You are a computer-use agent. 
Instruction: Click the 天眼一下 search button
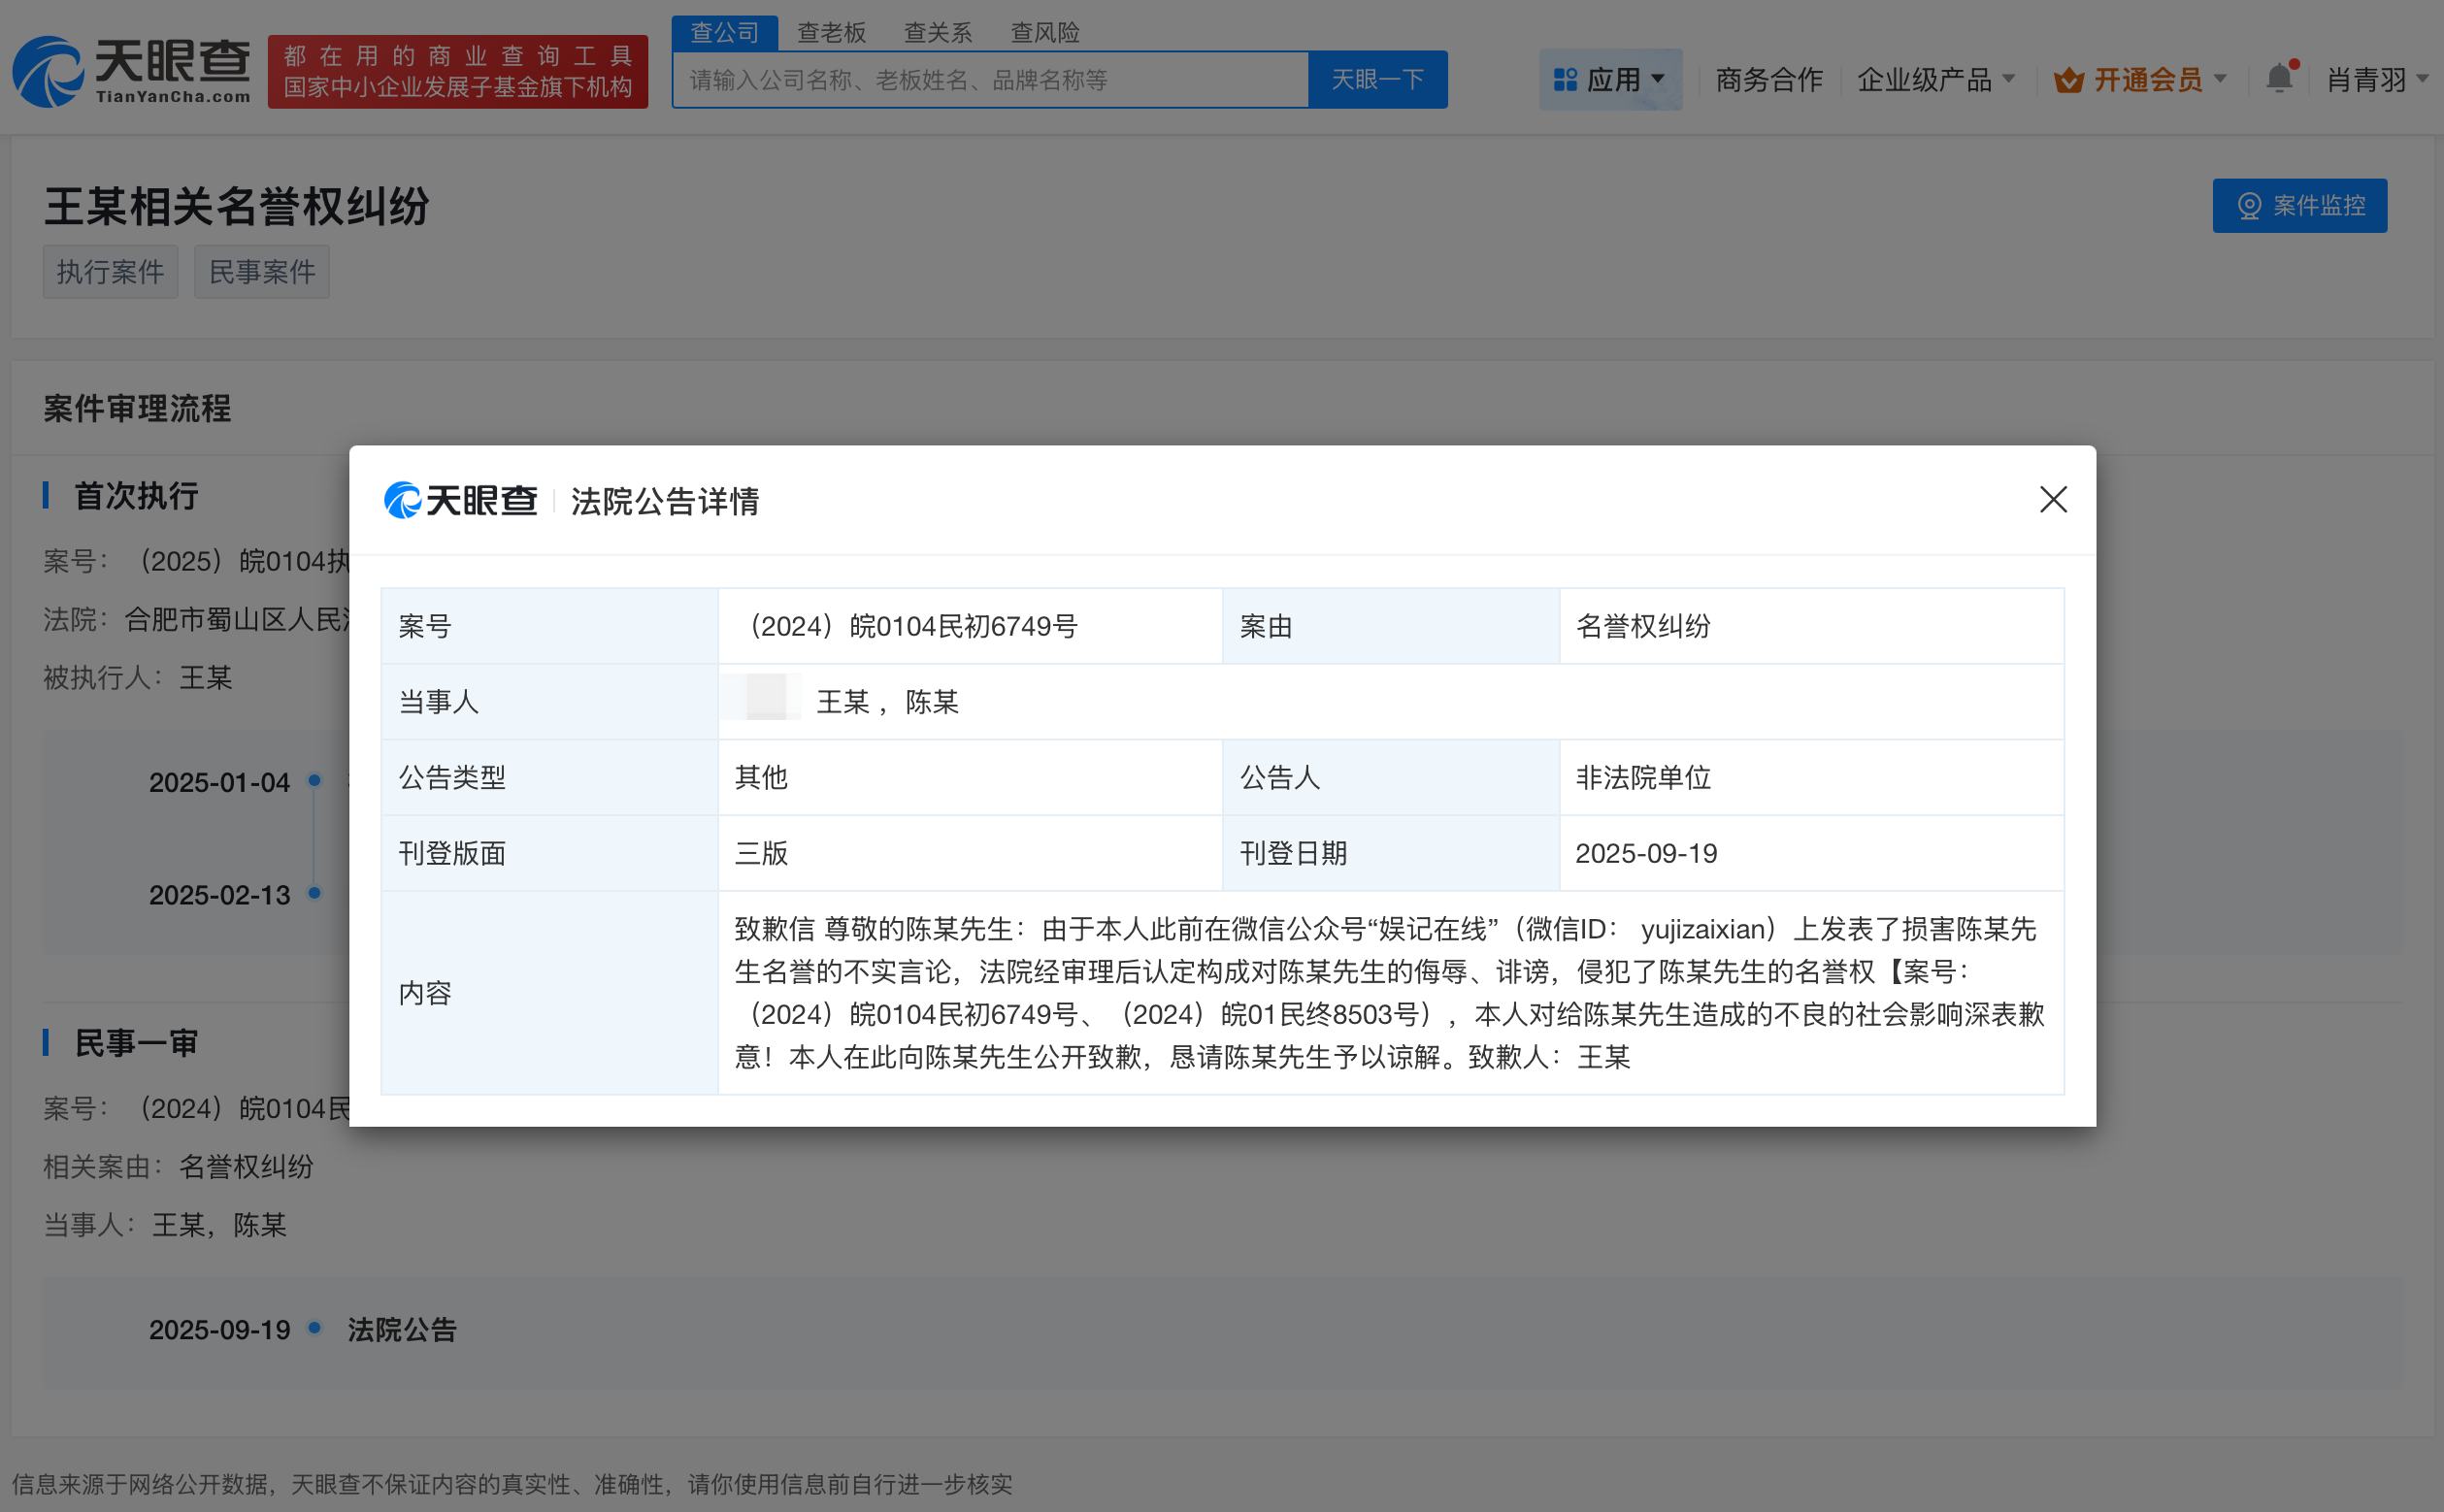click(1377, 79)
